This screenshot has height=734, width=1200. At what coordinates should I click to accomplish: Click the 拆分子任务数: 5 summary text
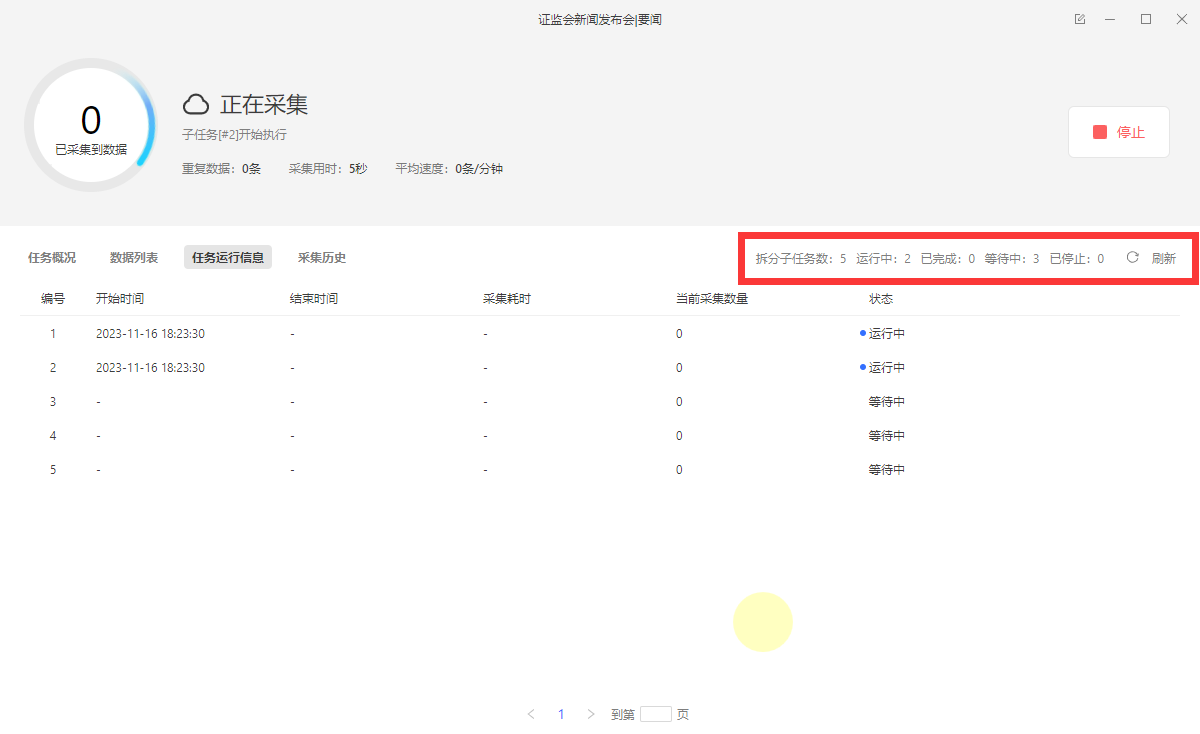point(801,258)
